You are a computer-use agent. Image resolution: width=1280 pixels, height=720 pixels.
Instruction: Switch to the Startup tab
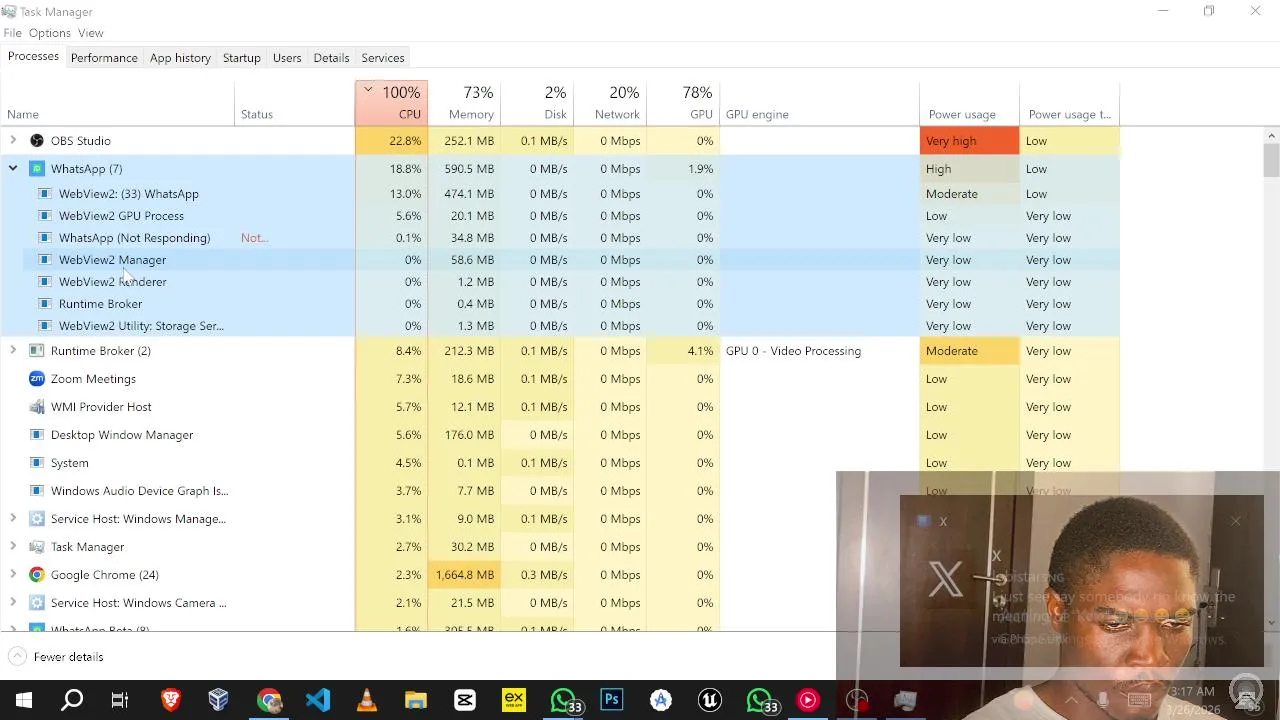point(241,58)
